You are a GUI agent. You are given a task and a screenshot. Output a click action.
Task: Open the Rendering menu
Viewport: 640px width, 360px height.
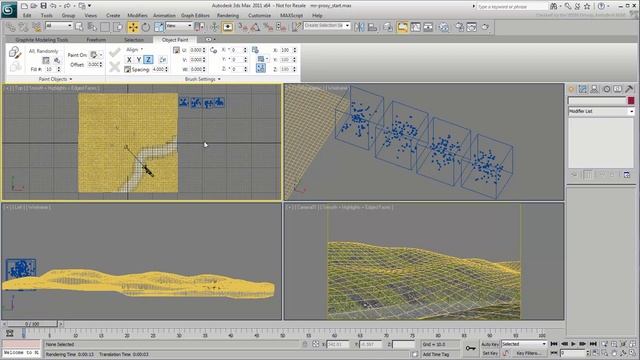(228, 16)
